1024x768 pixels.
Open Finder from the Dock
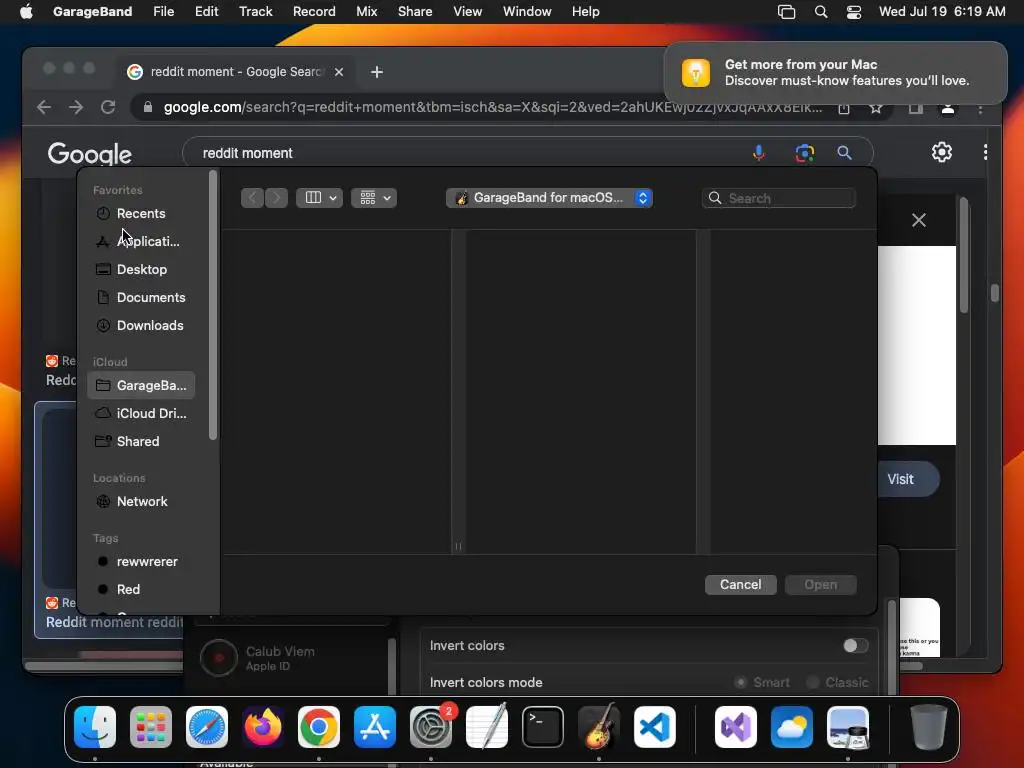point(95,727)
